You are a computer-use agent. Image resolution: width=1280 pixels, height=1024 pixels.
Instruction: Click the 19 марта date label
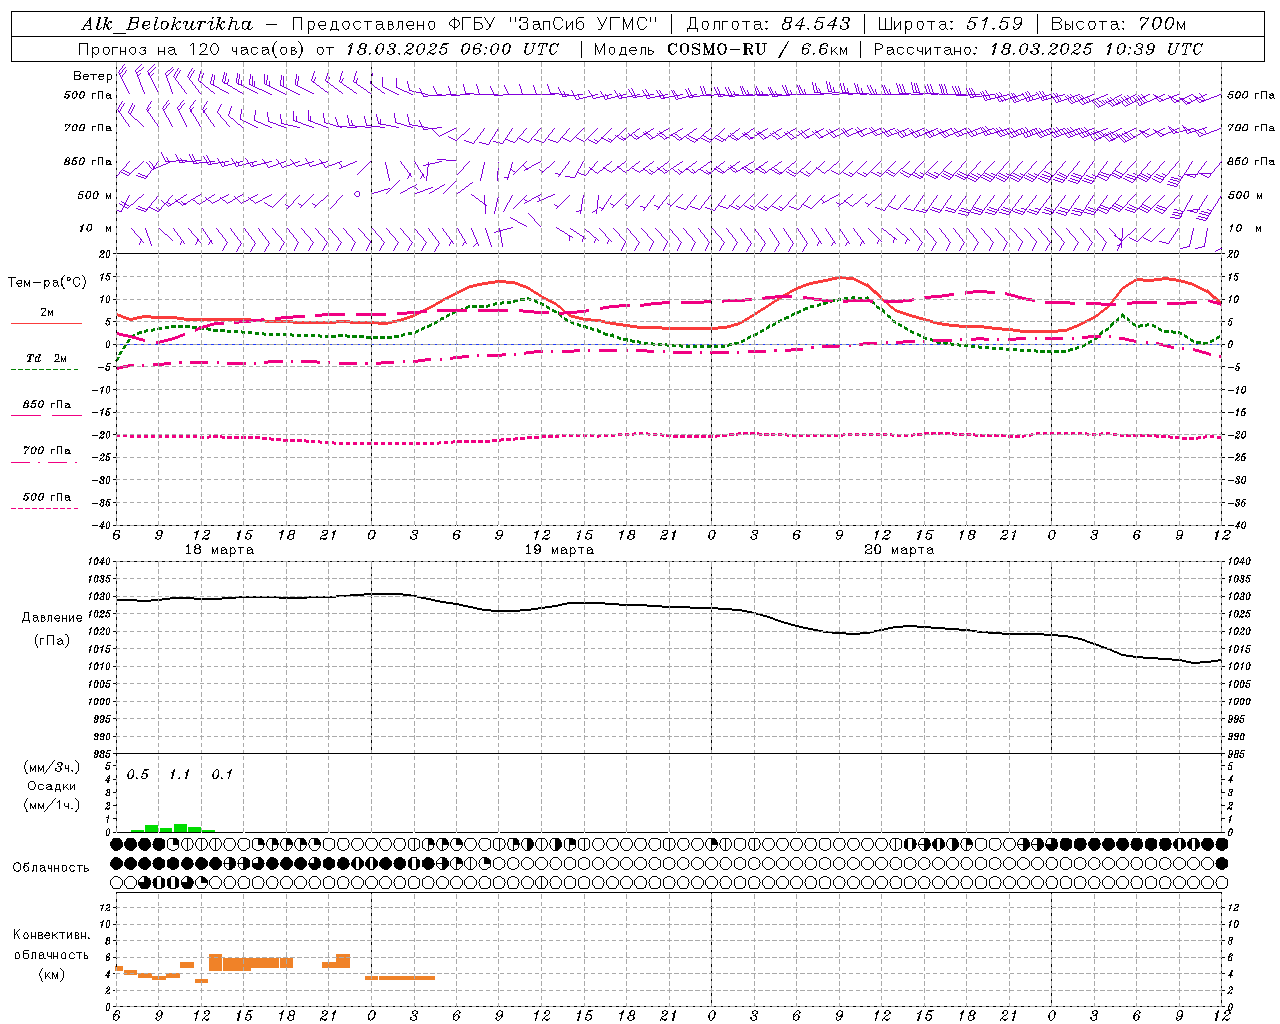pos(559,550)
